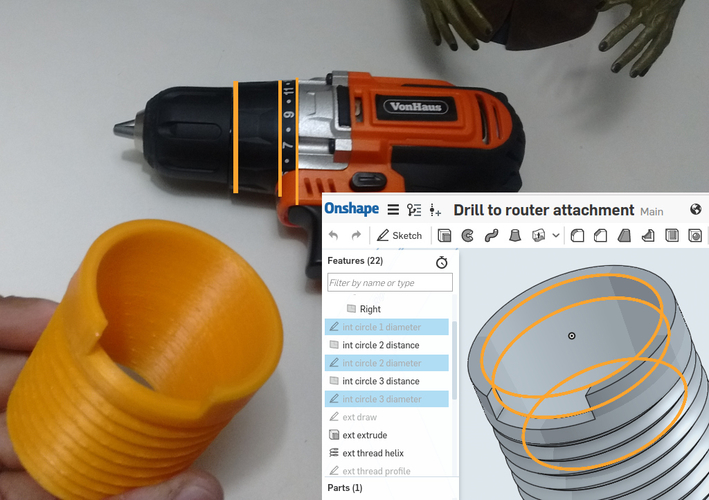
Task: Select 'int circle 1 diameter' sketch
Action: 387,327
